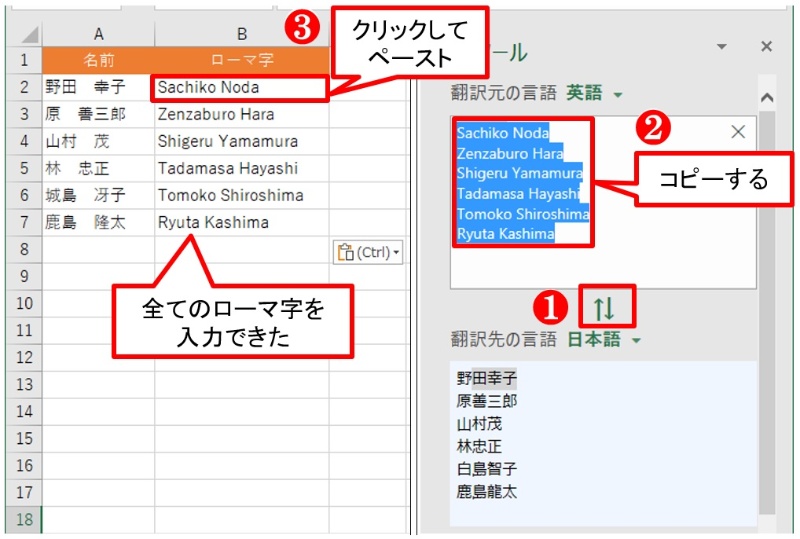
Task: Click cell containing Tomoko Shiroshima
Action: tap(242, 195)
